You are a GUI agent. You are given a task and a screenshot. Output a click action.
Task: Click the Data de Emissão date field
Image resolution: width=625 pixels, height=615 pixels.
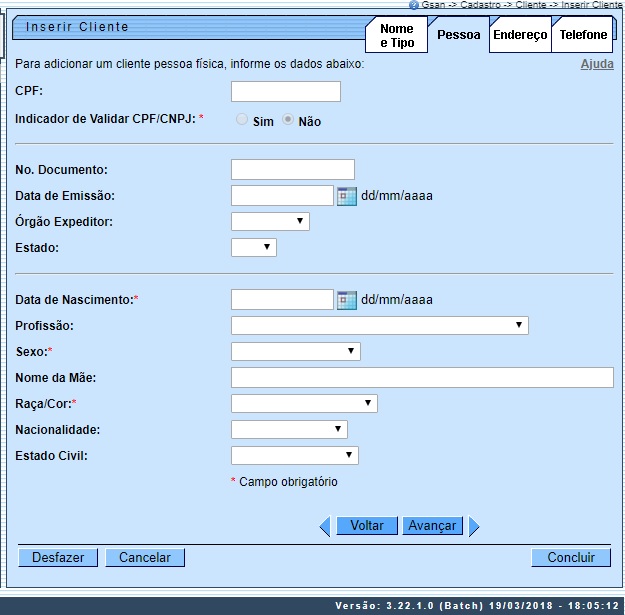click(x=282, y=195)
